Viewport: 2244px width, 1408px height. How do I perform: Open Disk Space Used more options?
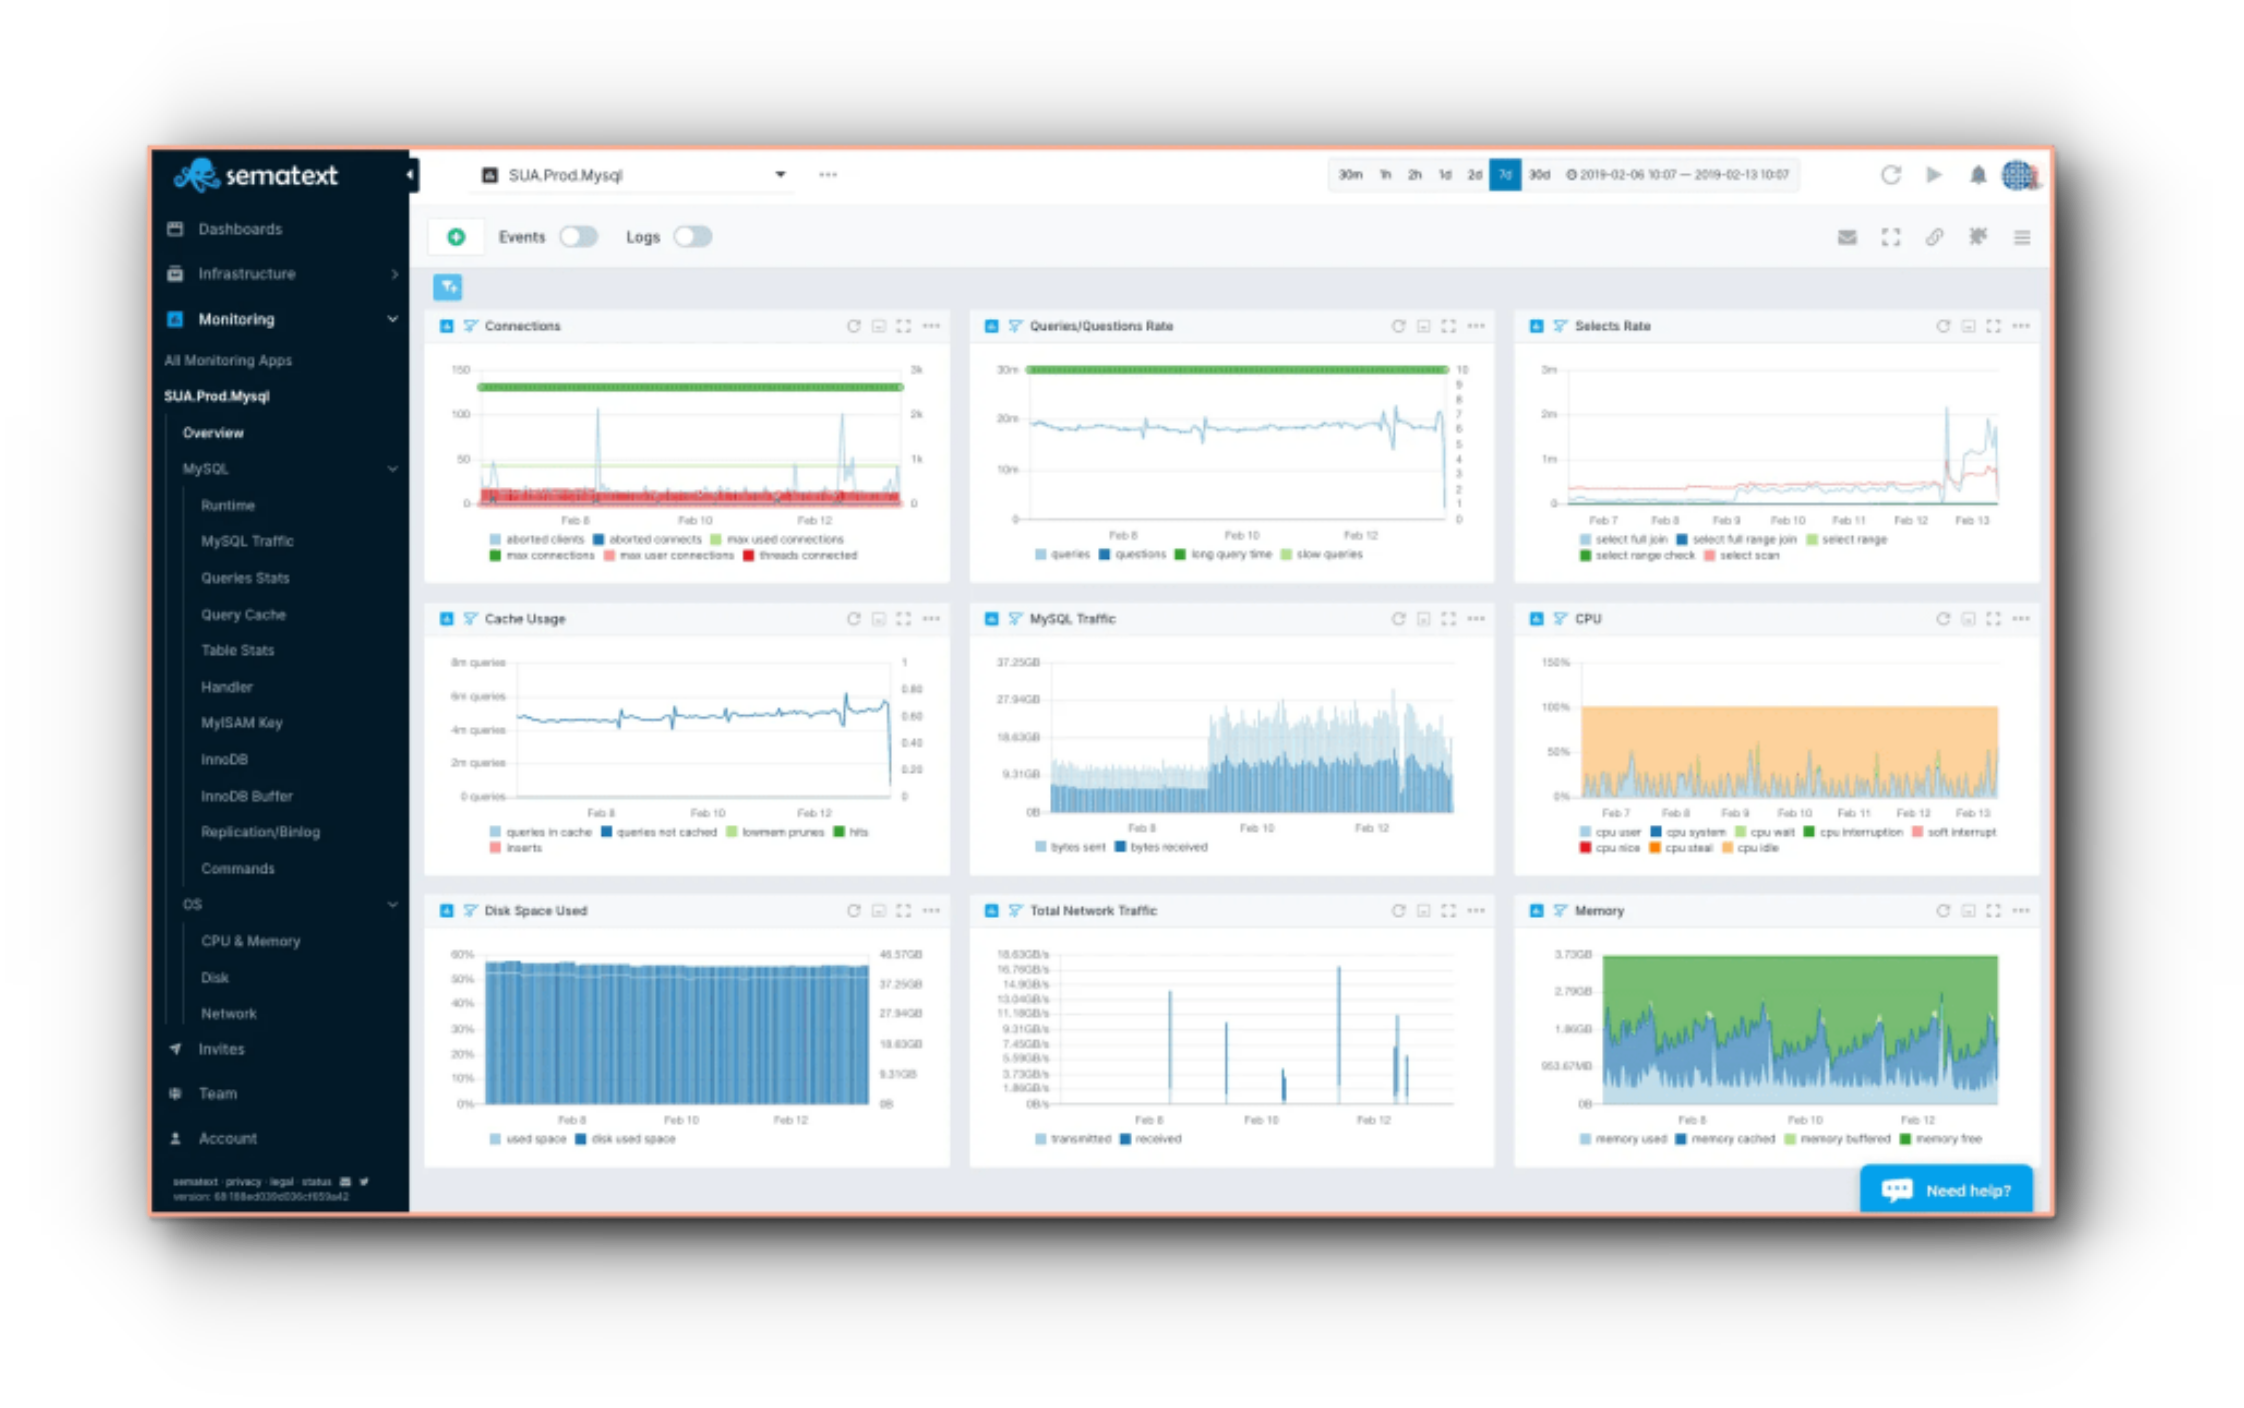[x=931, y=911]
